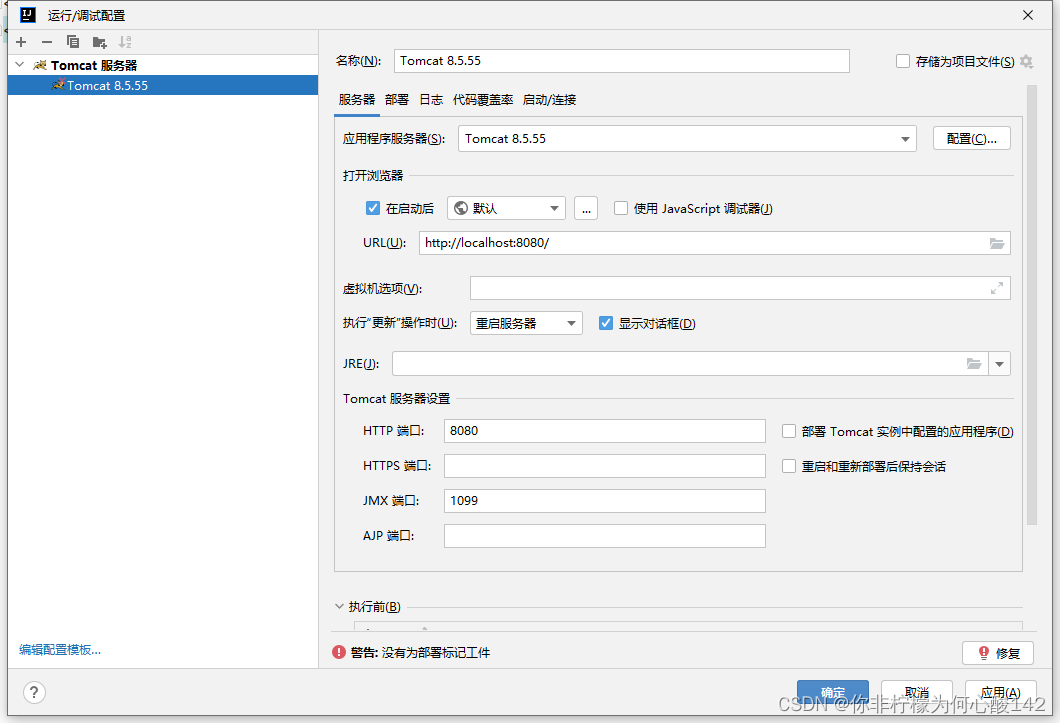Open the 重启服务器 update action dropdown
This screenshot has width=1060, height=723.
(x=526, y=323)
